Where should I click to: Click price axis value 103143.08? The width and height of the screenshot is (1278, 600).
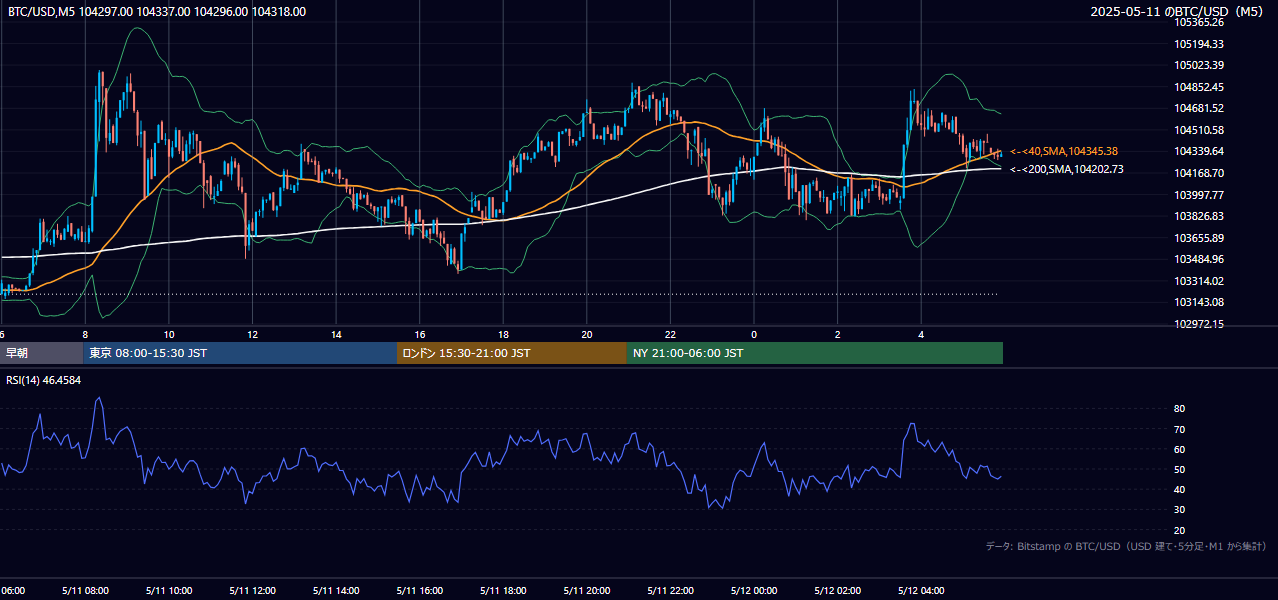click(1200, 302)
